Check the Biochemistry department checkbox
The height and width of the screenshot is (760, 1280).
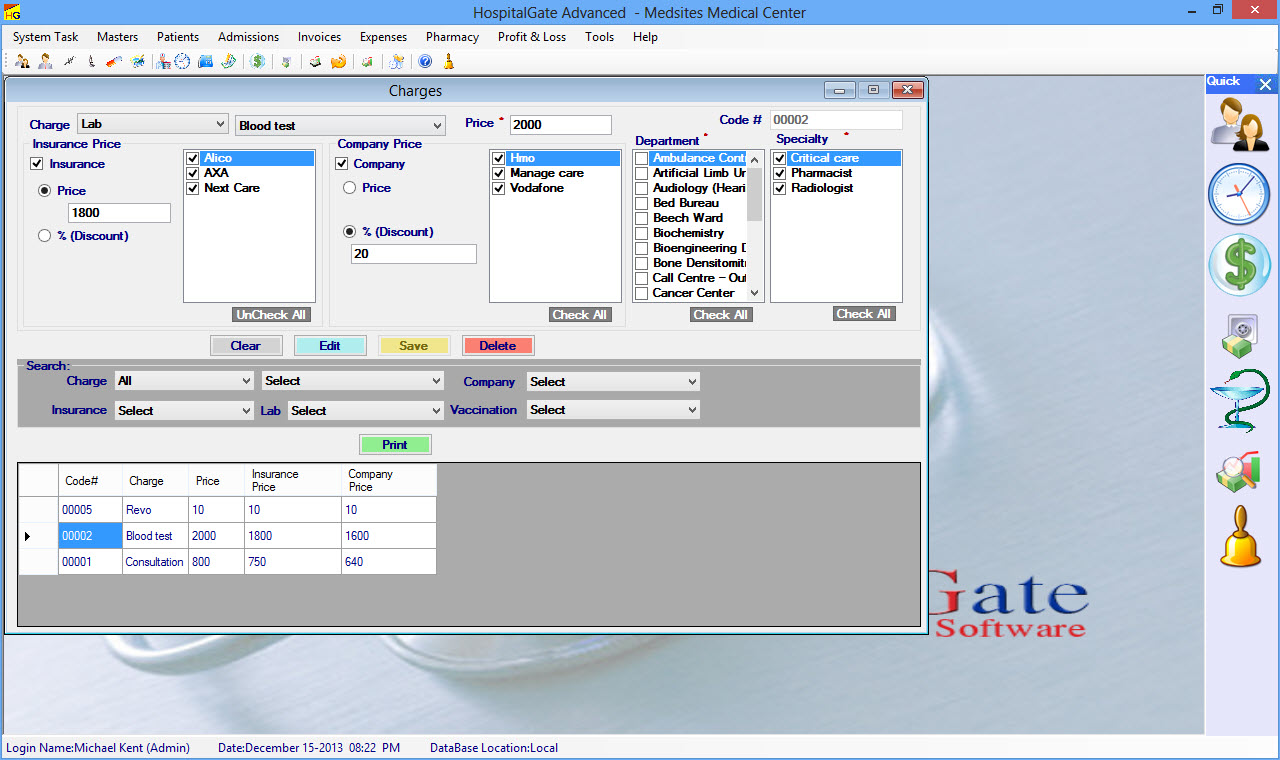pos(642,233)
